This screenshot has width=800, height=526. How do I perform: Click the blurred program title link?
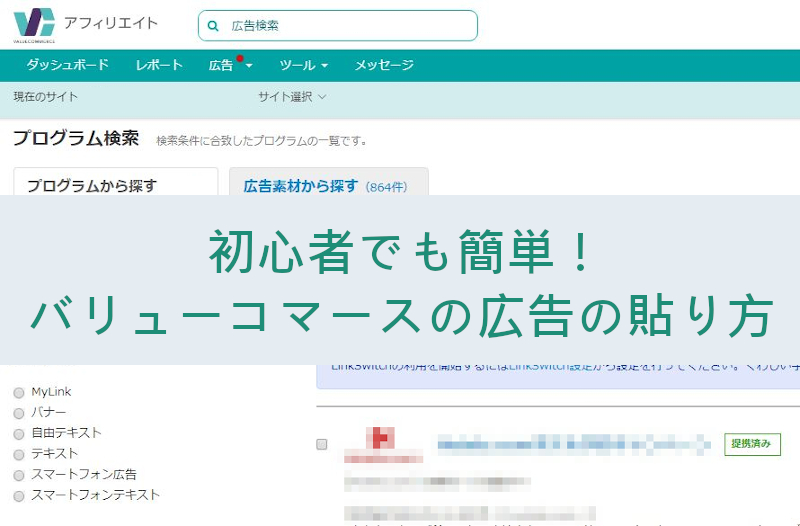coord(574,444)
